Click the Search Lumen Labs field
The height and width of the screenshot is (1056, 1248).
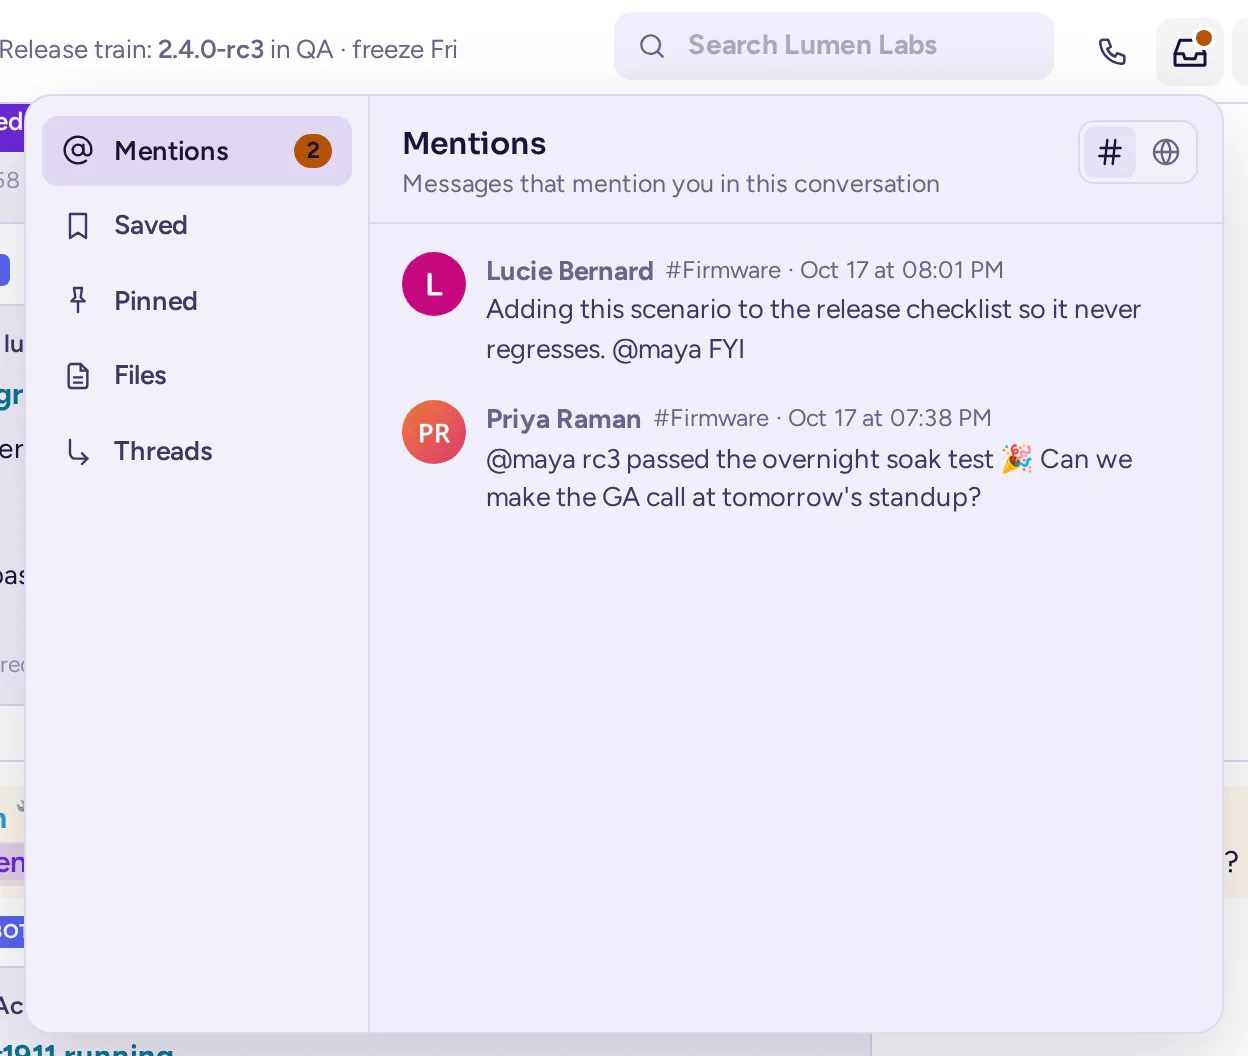(x=834, y=46)
